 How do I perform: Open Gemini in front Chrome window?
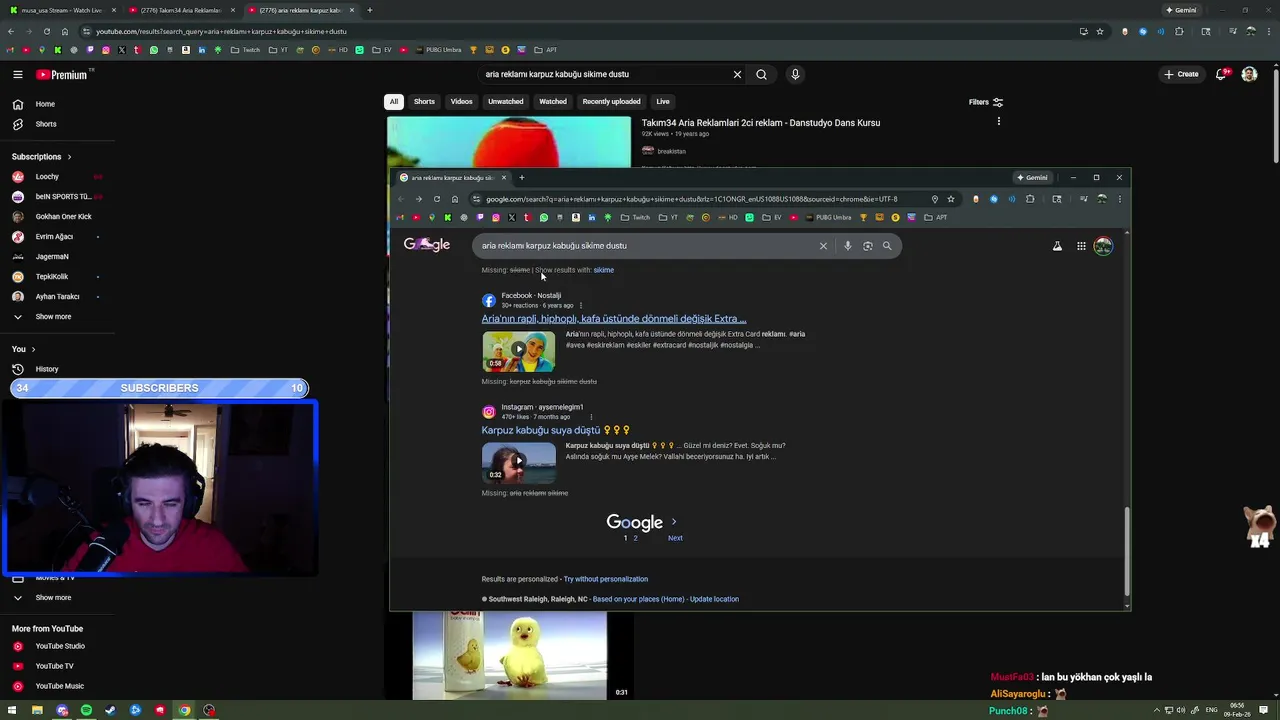1032,178
